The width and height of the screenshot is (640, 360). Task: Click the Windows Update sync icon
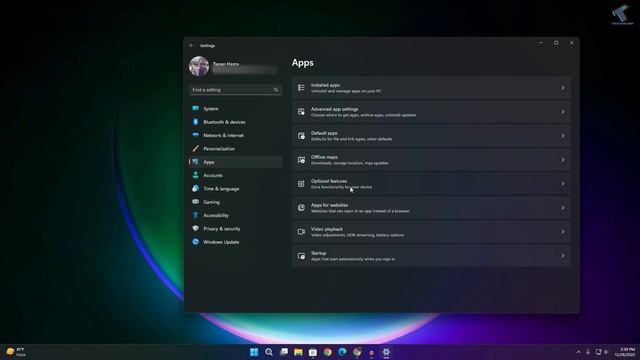[196, 242]
